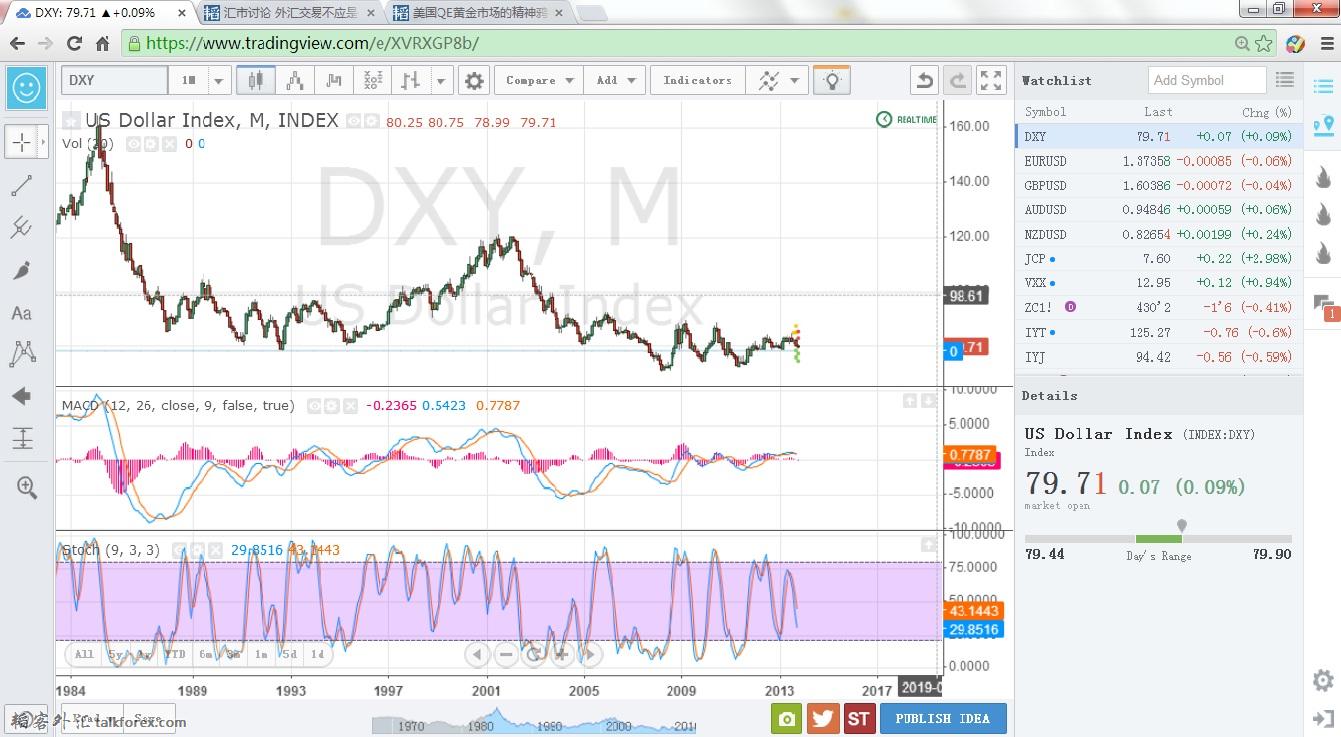The height and width of the screenshot is (737, 1341).
Task: Remove the MACD indicator
Action: click(x=350, y=406)
